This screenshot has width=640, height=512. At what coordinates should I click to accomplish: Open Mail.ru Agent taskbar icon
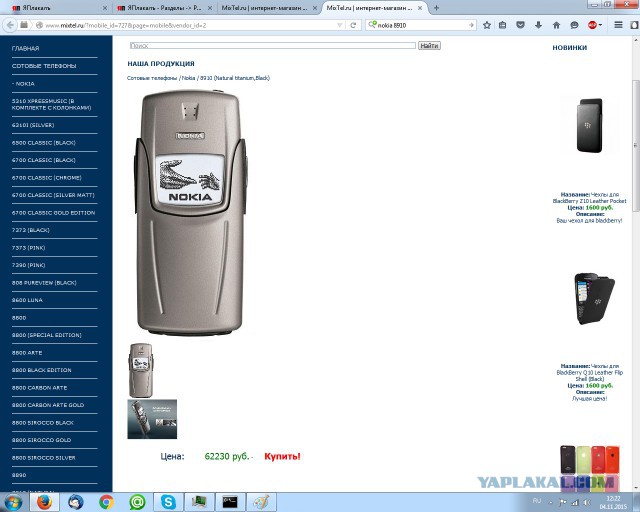click(137, 502)
